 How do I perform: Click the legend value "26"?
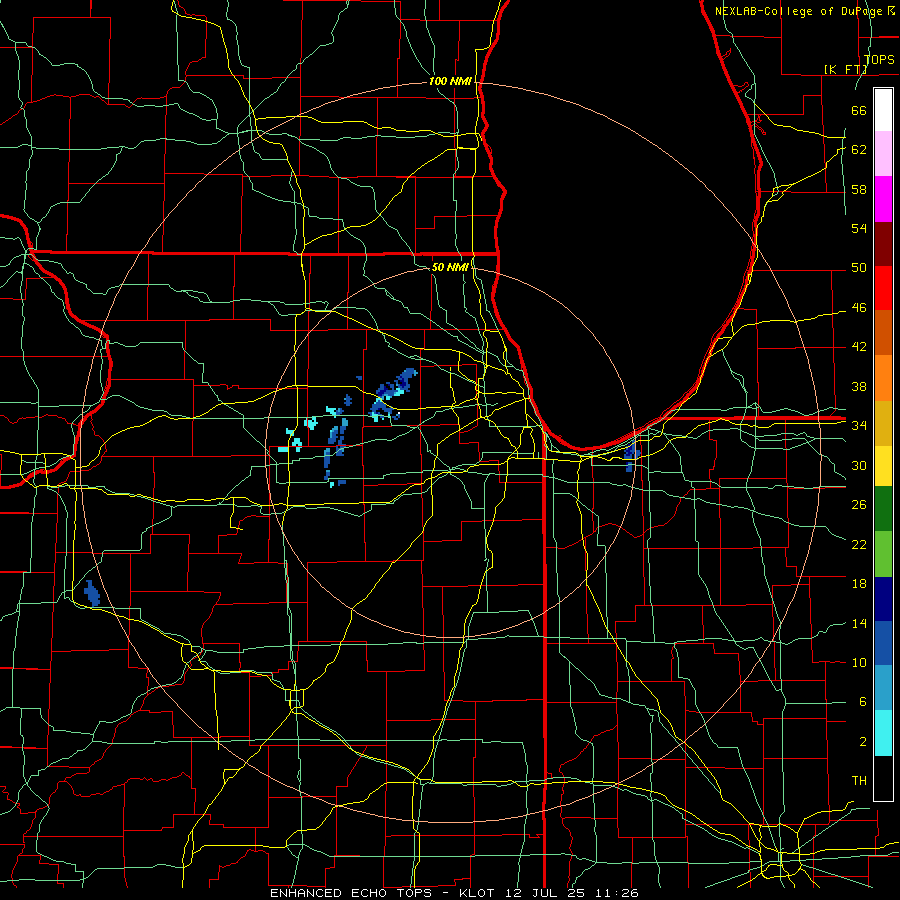859,505
